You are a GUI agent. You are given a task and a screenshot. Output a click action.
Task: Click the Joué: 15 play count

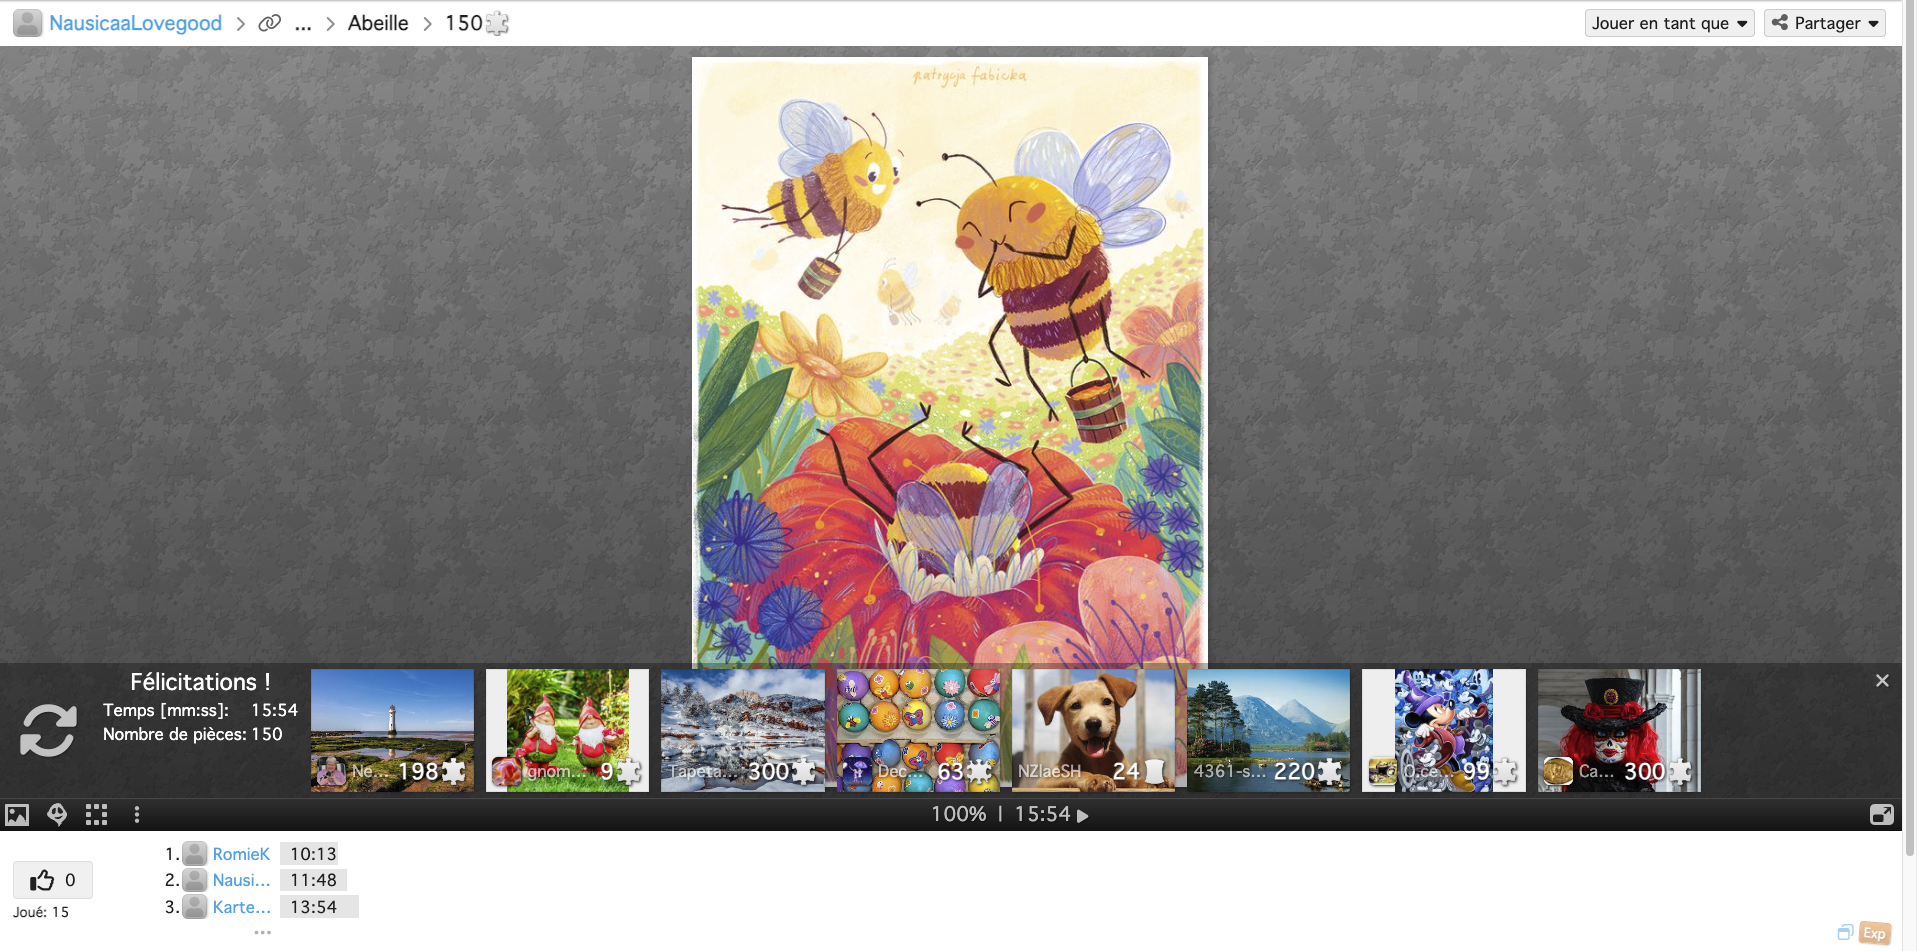[41, 912]
